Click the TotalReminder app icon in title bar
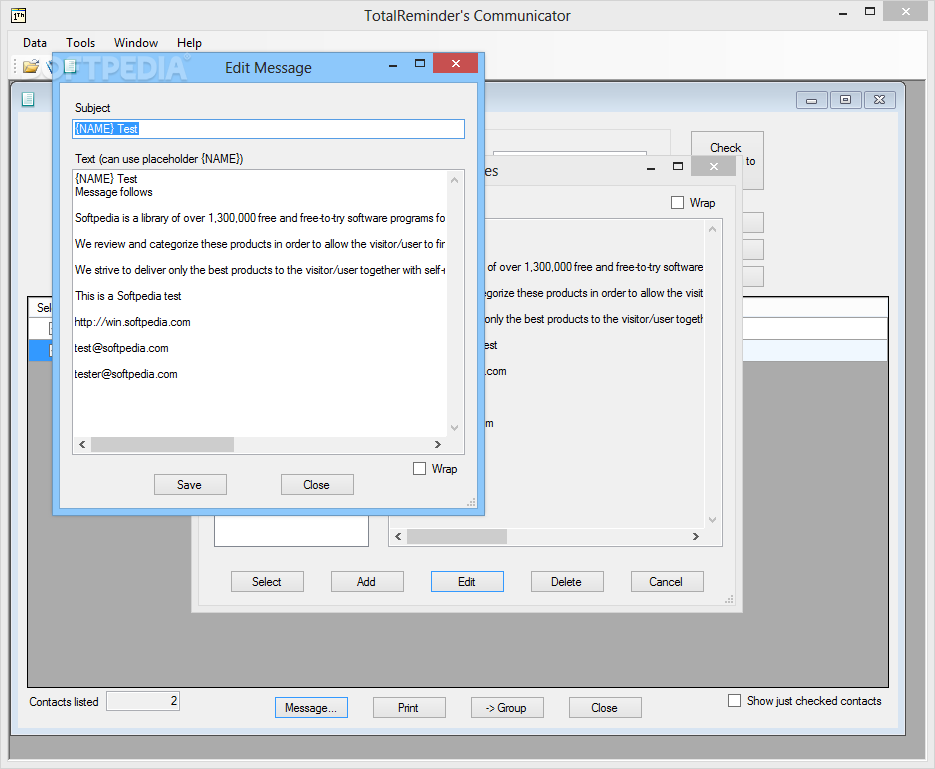This screenshot has width=935, height=769. point(19,15)
